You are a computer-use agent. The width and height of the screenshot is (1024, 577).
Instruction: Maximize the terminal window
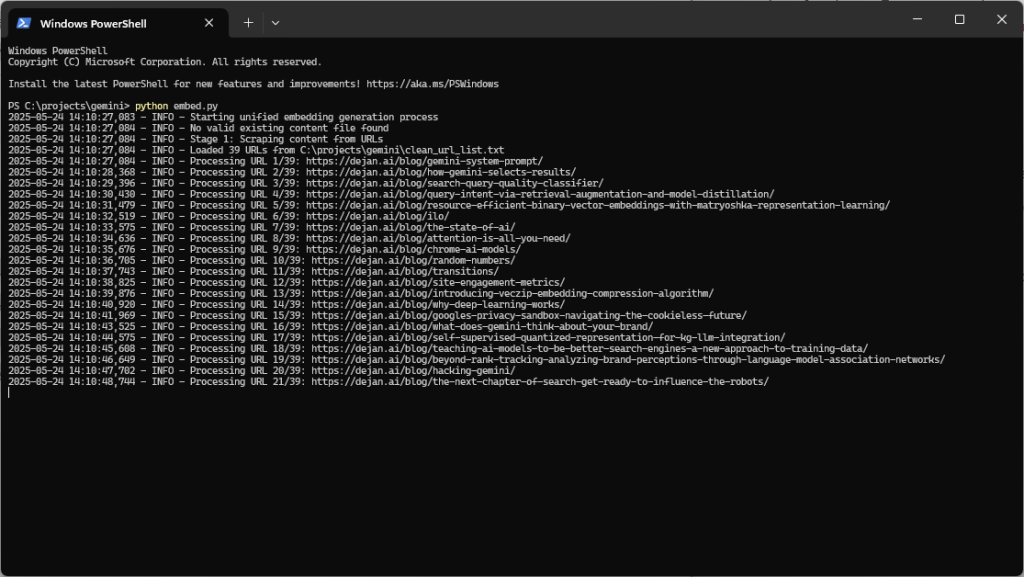coord(959,20)
